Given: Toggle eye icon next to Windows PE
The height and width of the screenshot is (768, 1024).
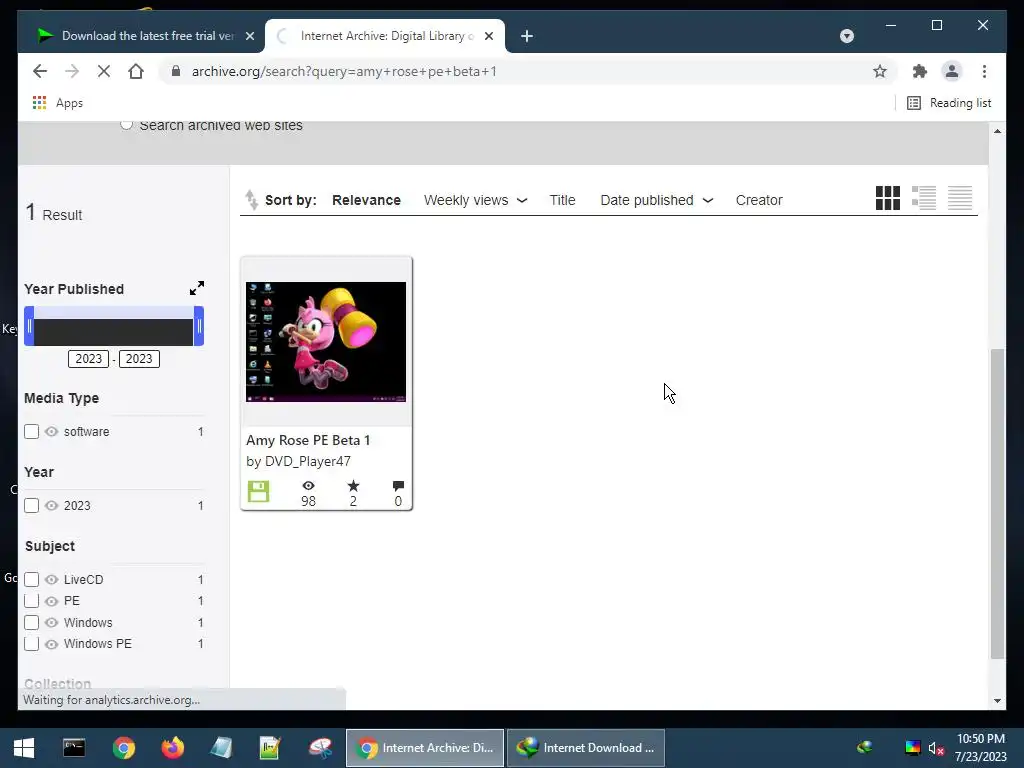Looking at the screenshot, I should (52, 644).
